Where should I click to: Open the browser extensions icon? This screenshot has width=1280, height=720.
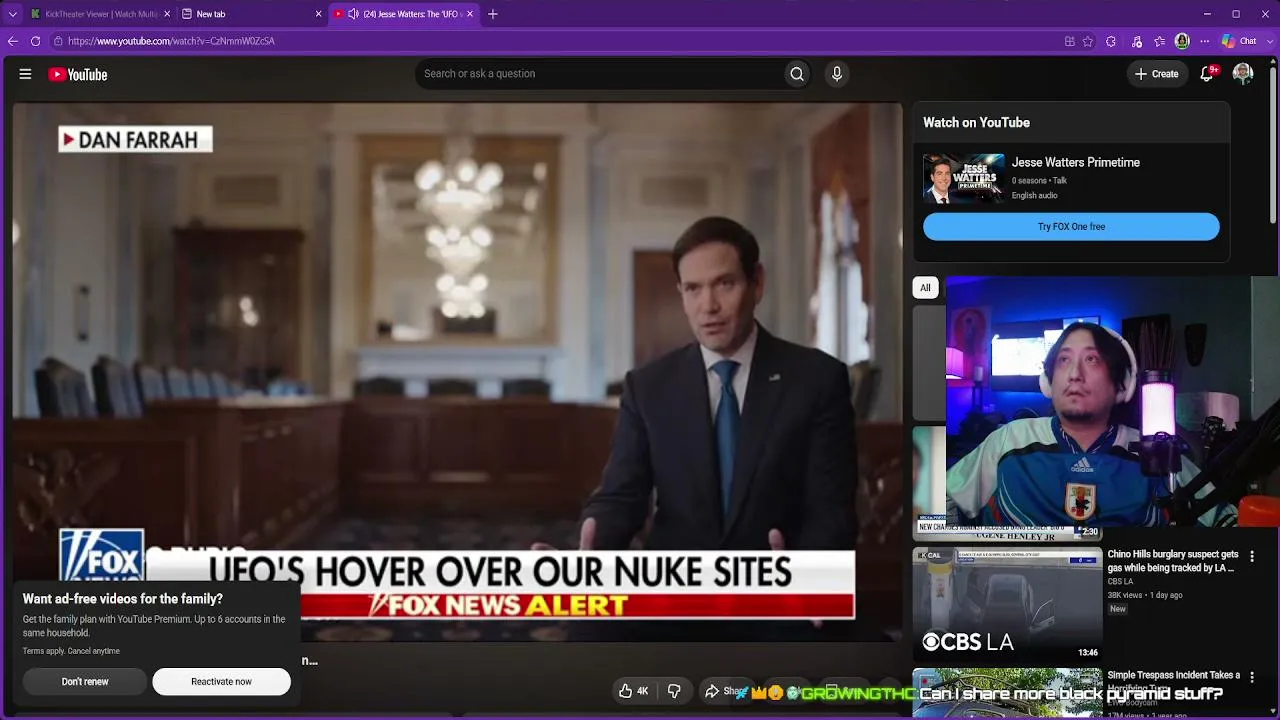tap(1111, 41)
